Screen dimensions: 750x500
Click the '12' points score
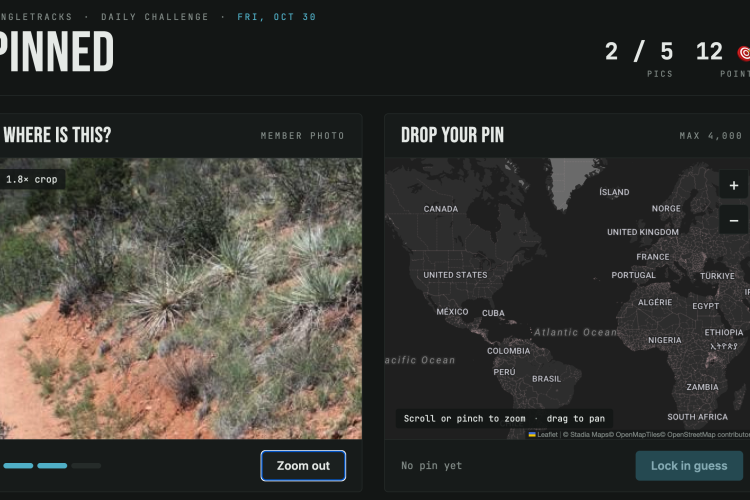click(709, 51)
